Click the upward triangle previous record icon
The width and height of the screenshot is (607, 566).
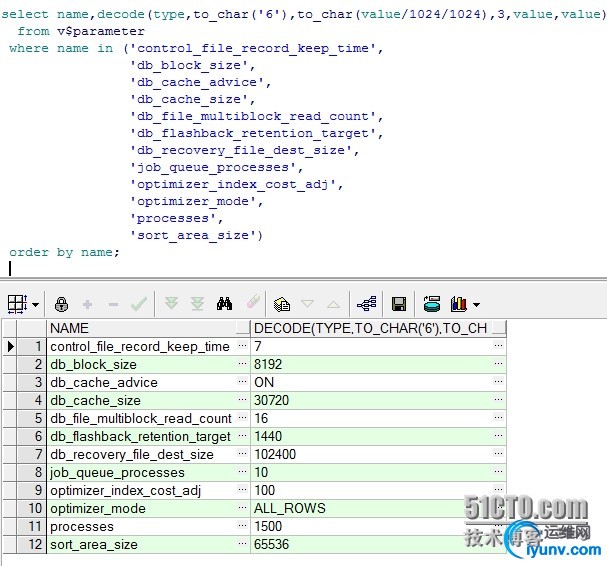click(333, 304)
